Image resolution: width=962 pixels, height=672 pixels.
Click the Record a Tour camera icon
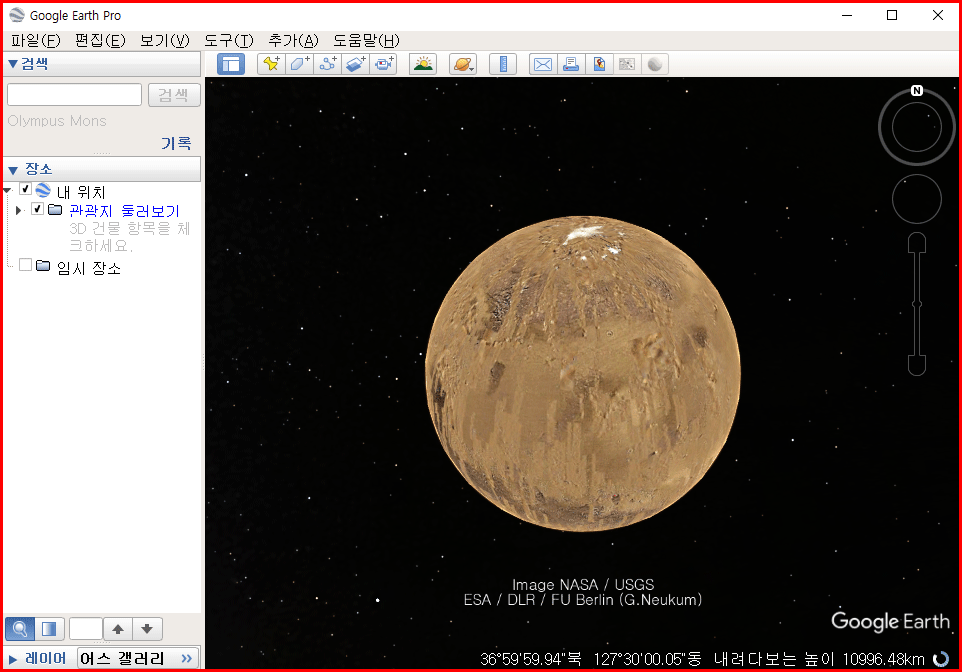point(384,64)
